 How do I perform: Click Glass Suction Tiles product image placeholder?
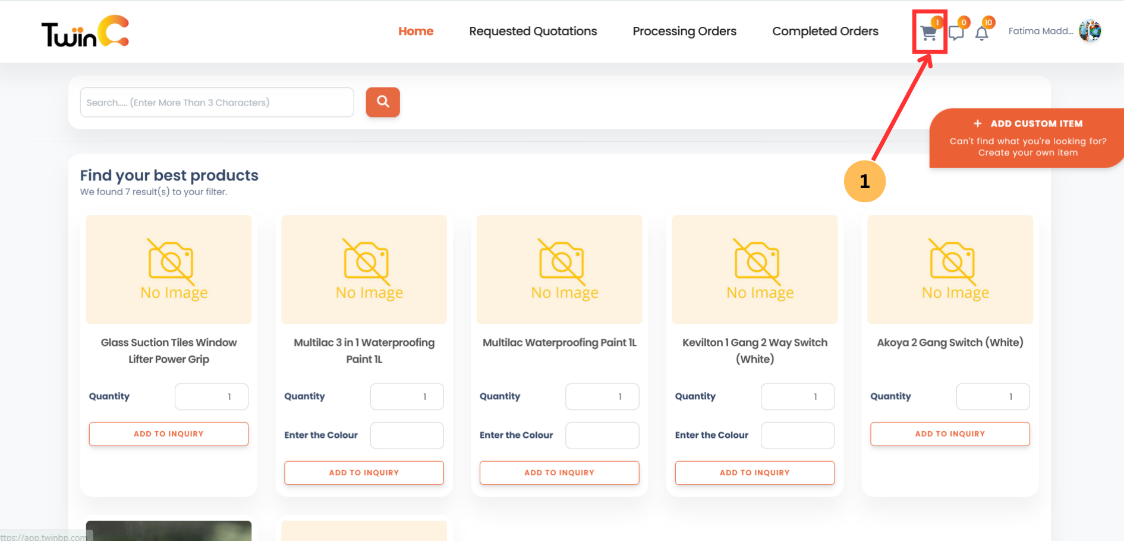168,269
